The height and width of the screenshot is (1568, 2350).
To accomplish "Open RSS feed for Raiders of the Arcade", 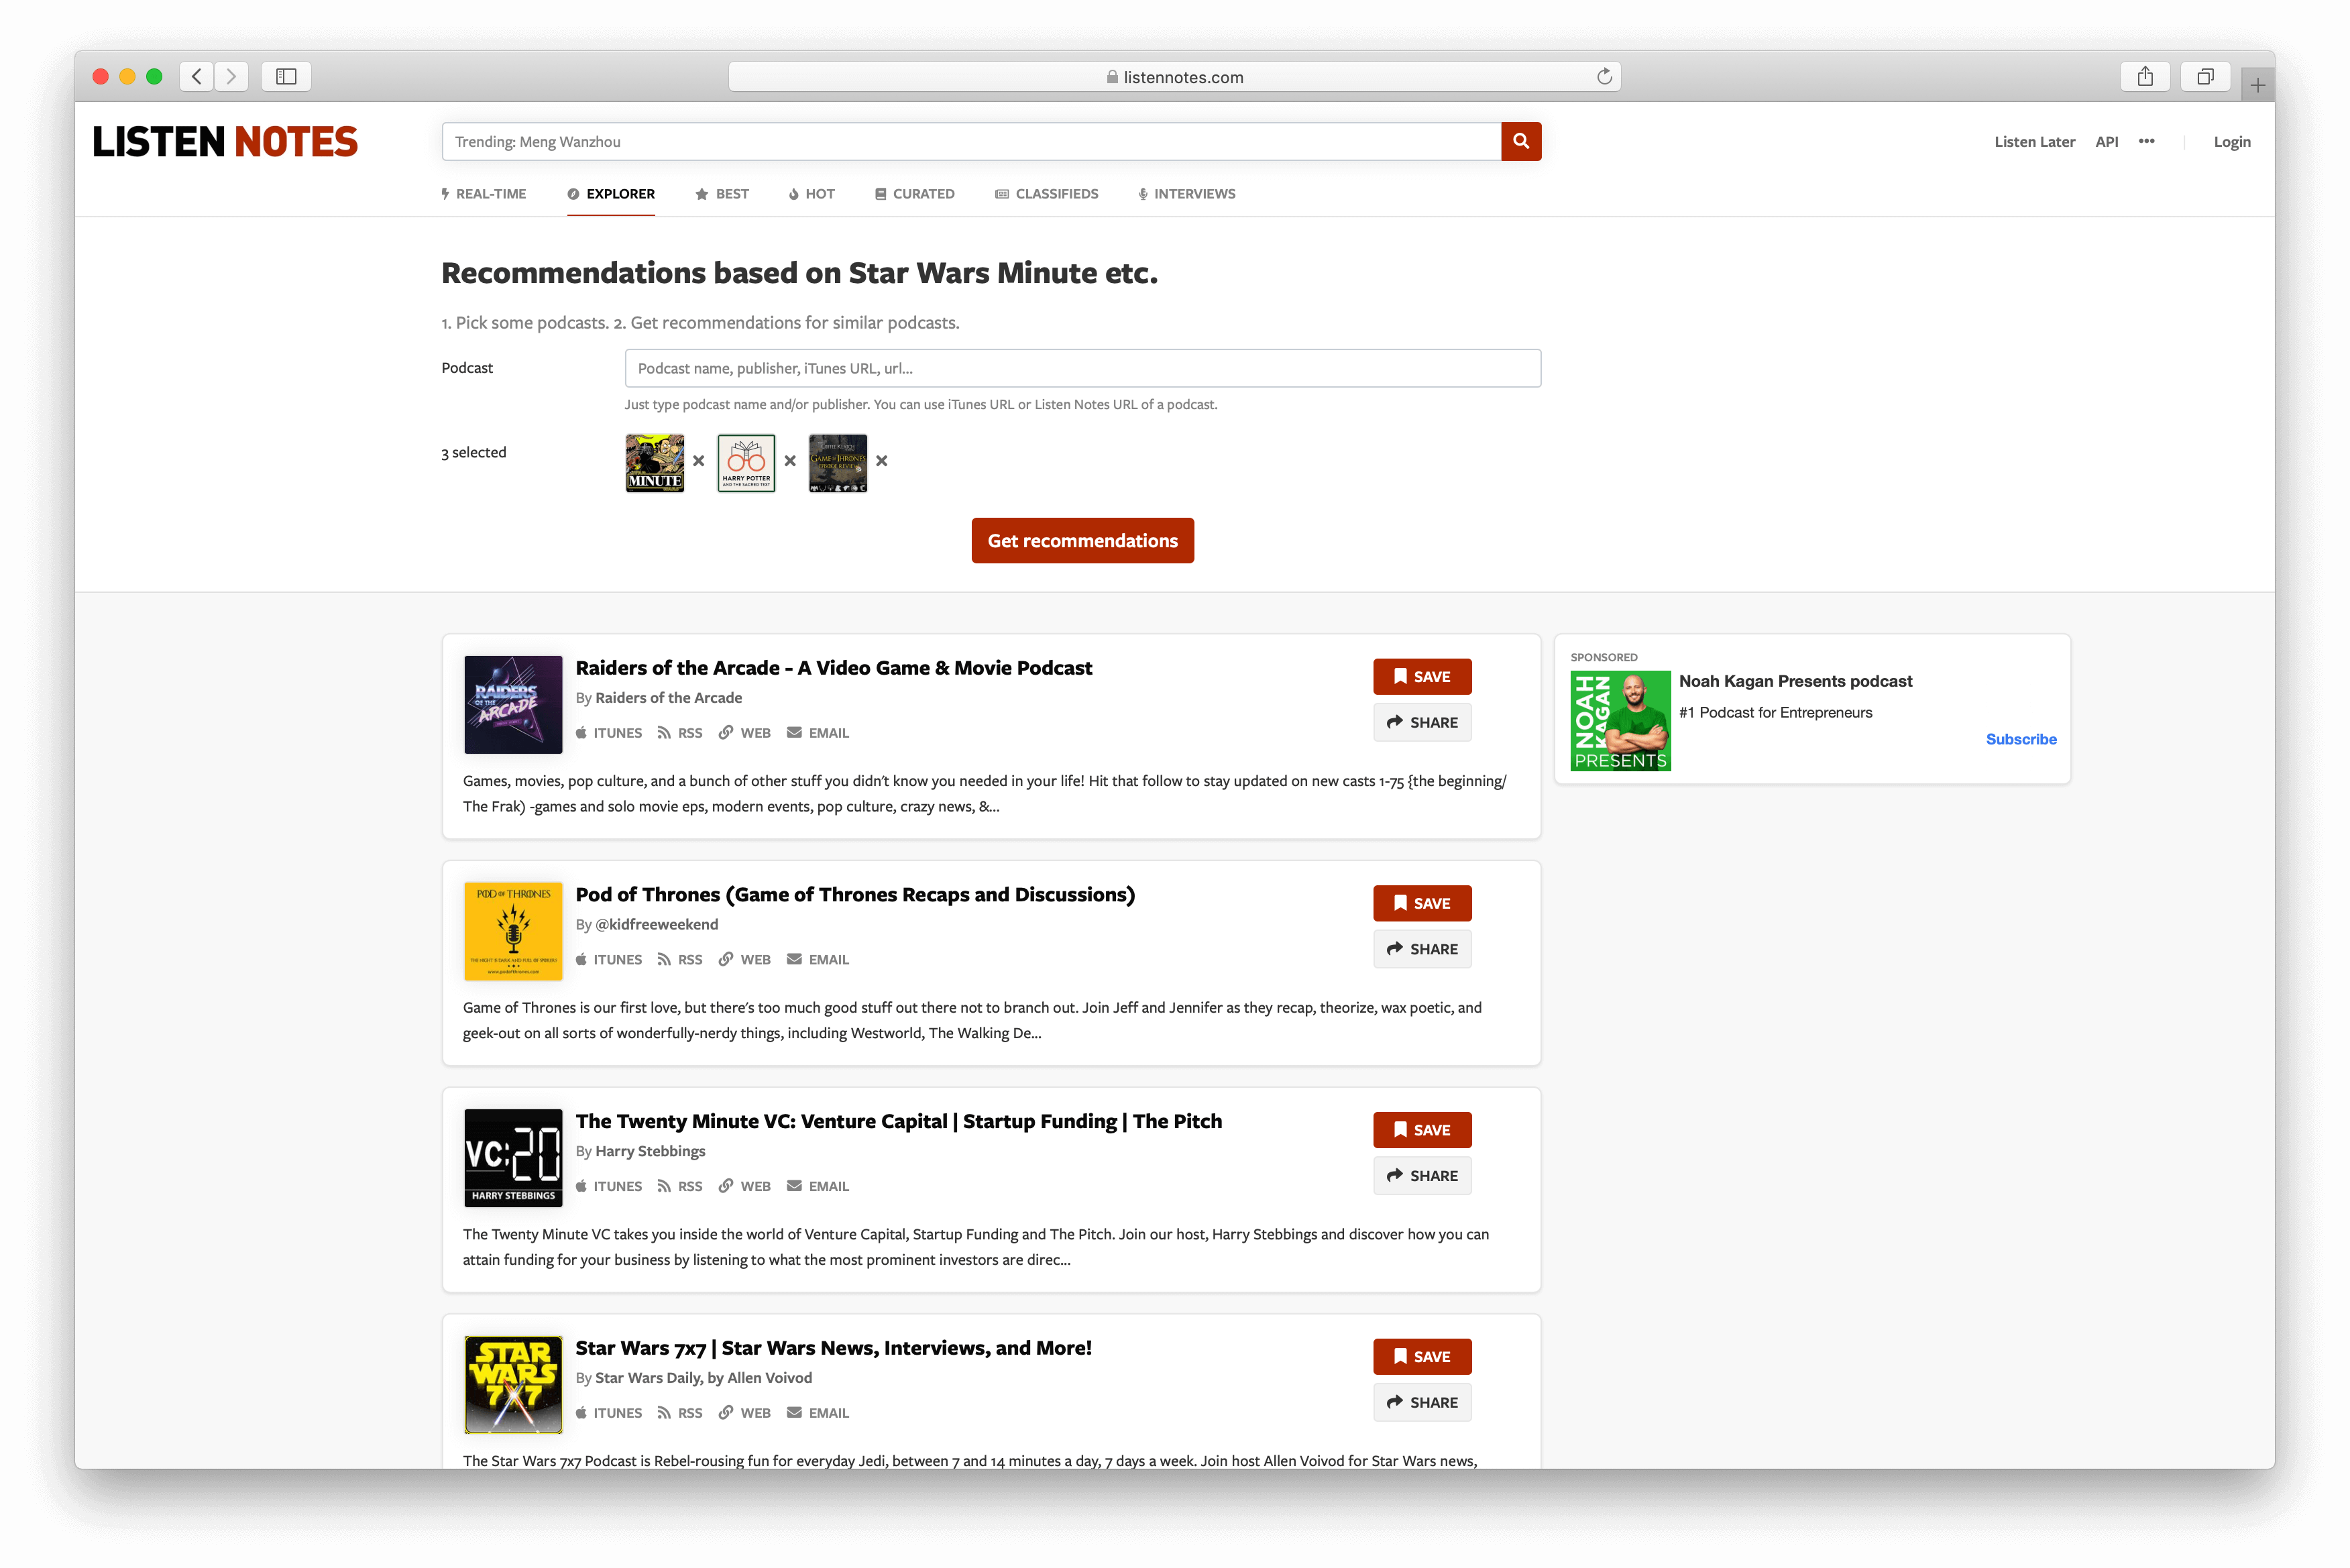I will 680,733.
